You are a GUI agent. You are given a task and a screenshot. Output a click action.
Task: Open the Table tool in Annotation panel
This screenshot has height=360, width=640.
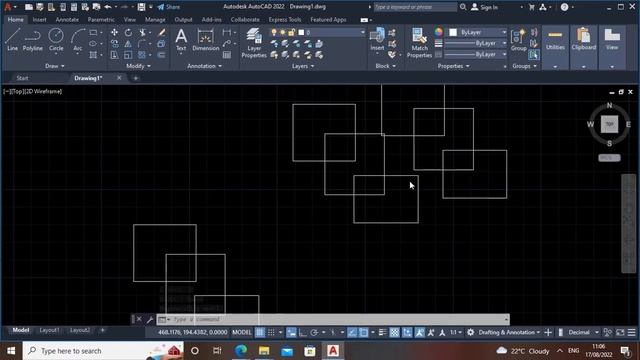point(227,55)
